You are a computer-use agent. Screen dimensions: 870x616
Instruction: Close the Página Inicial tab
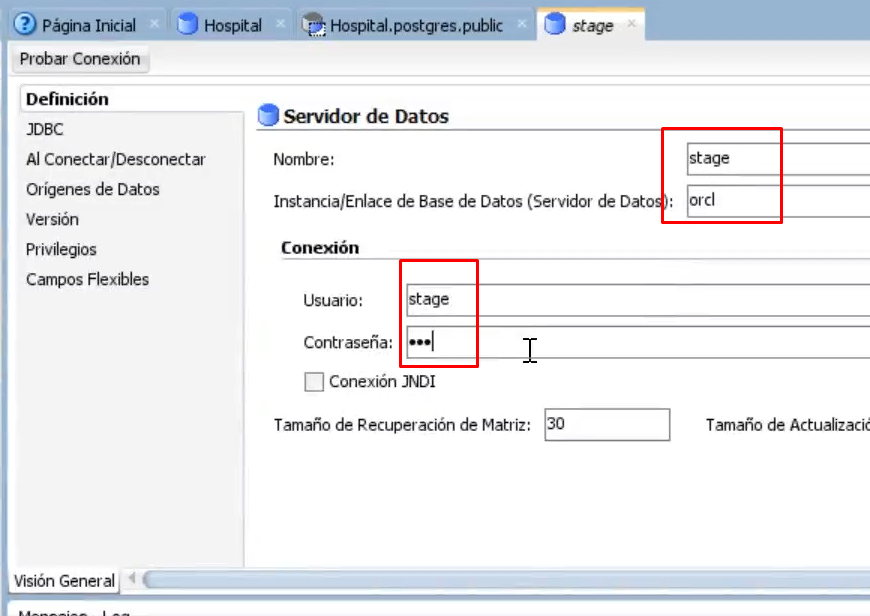click(154, 23)
